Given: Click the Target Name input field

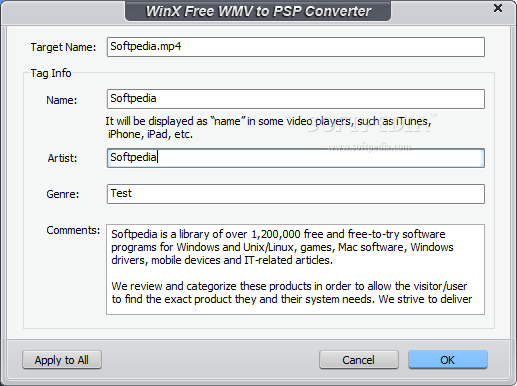Looking at the screenshot, I should [x=296, y=47].
